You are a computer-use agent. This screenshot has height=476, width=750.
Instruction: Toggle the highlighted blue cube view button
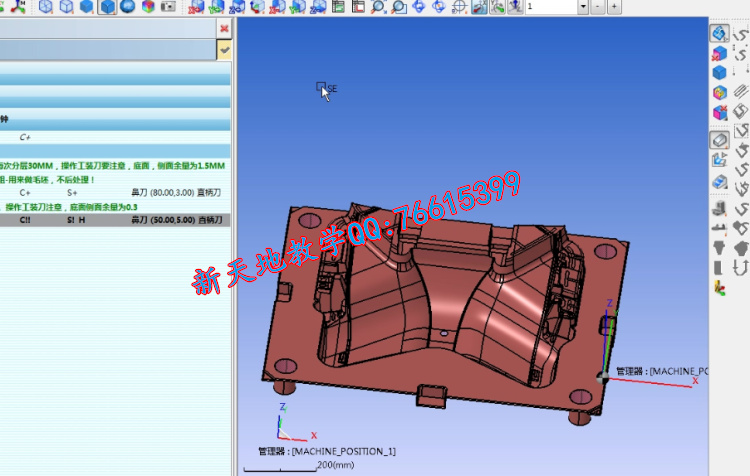(x=107, y=7)
